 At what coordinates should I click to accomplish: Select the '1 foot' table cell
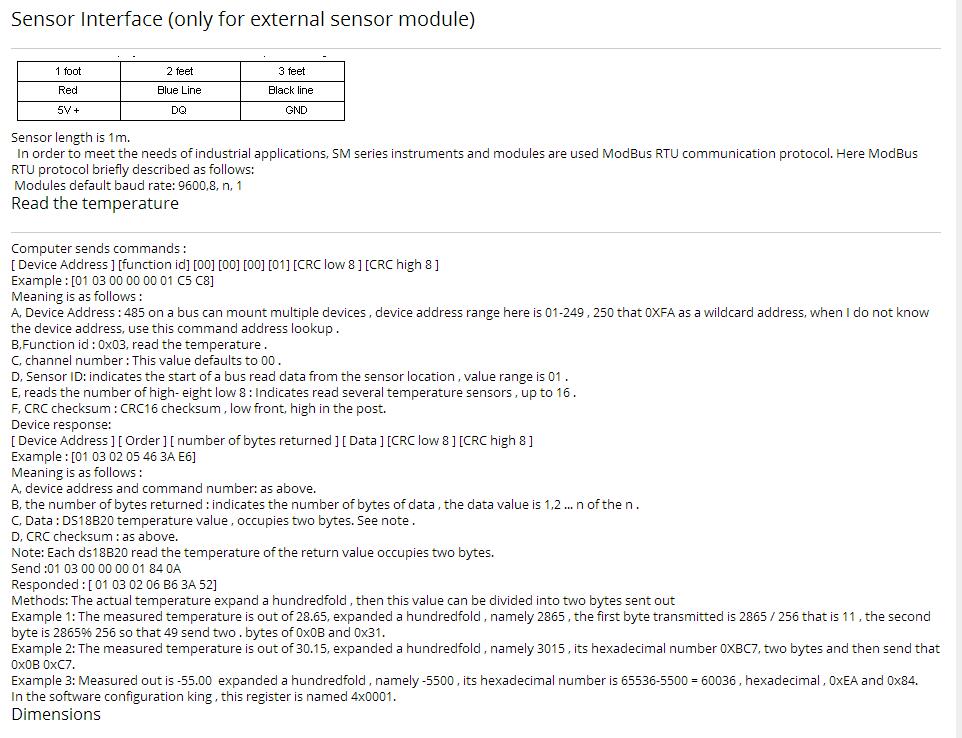69,71
